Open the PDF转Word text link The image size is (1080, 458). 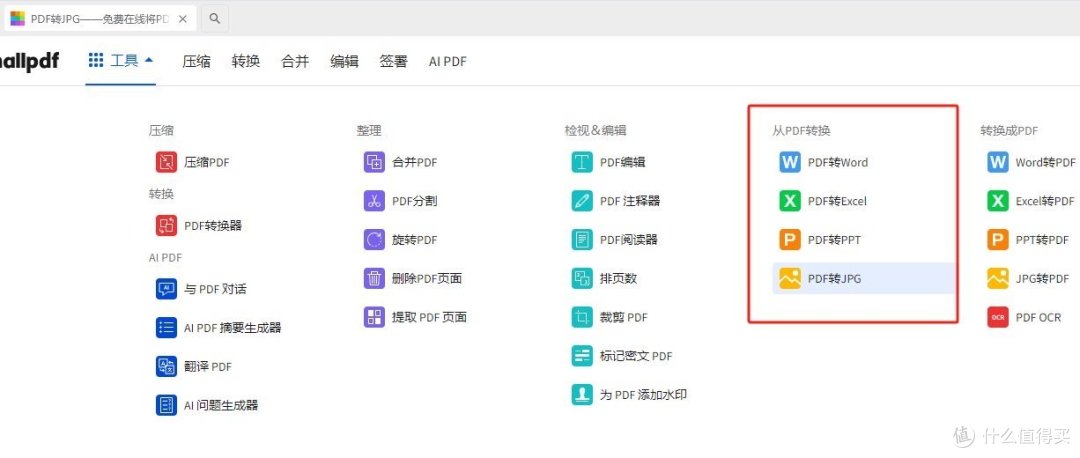(x=838, y=163)
